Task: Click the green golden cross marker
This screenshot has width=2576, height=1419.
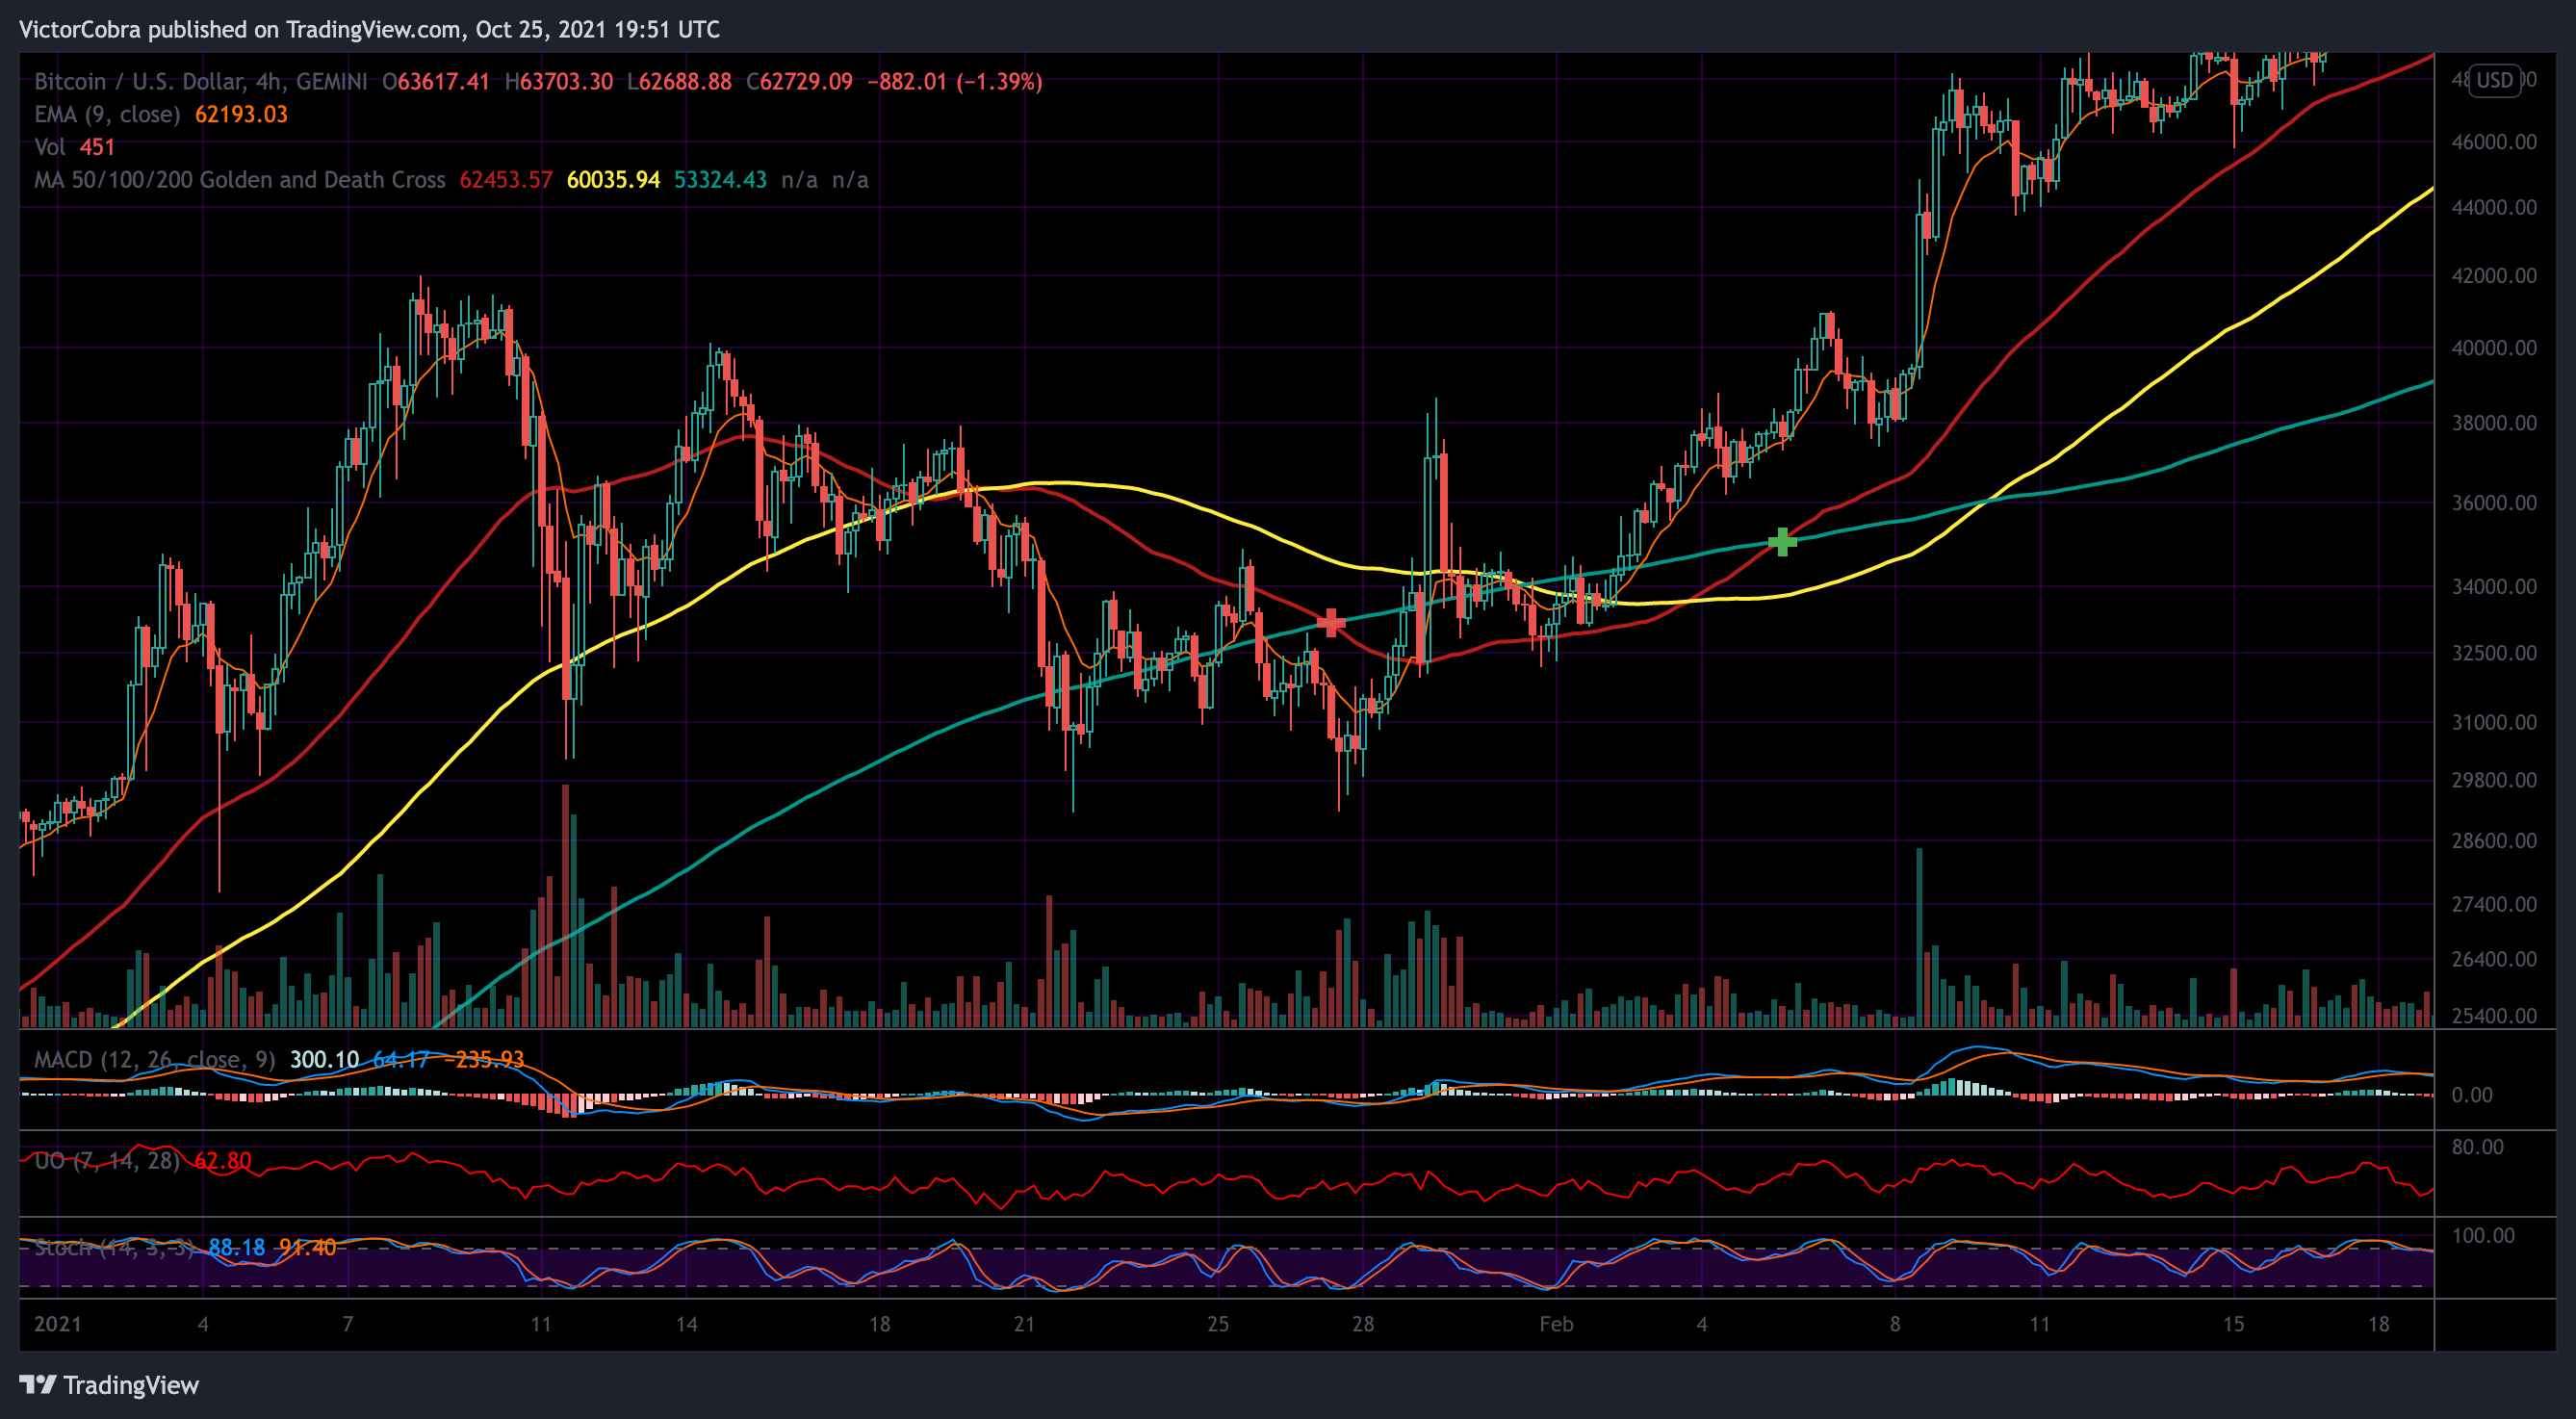Action: point(1782,542)
